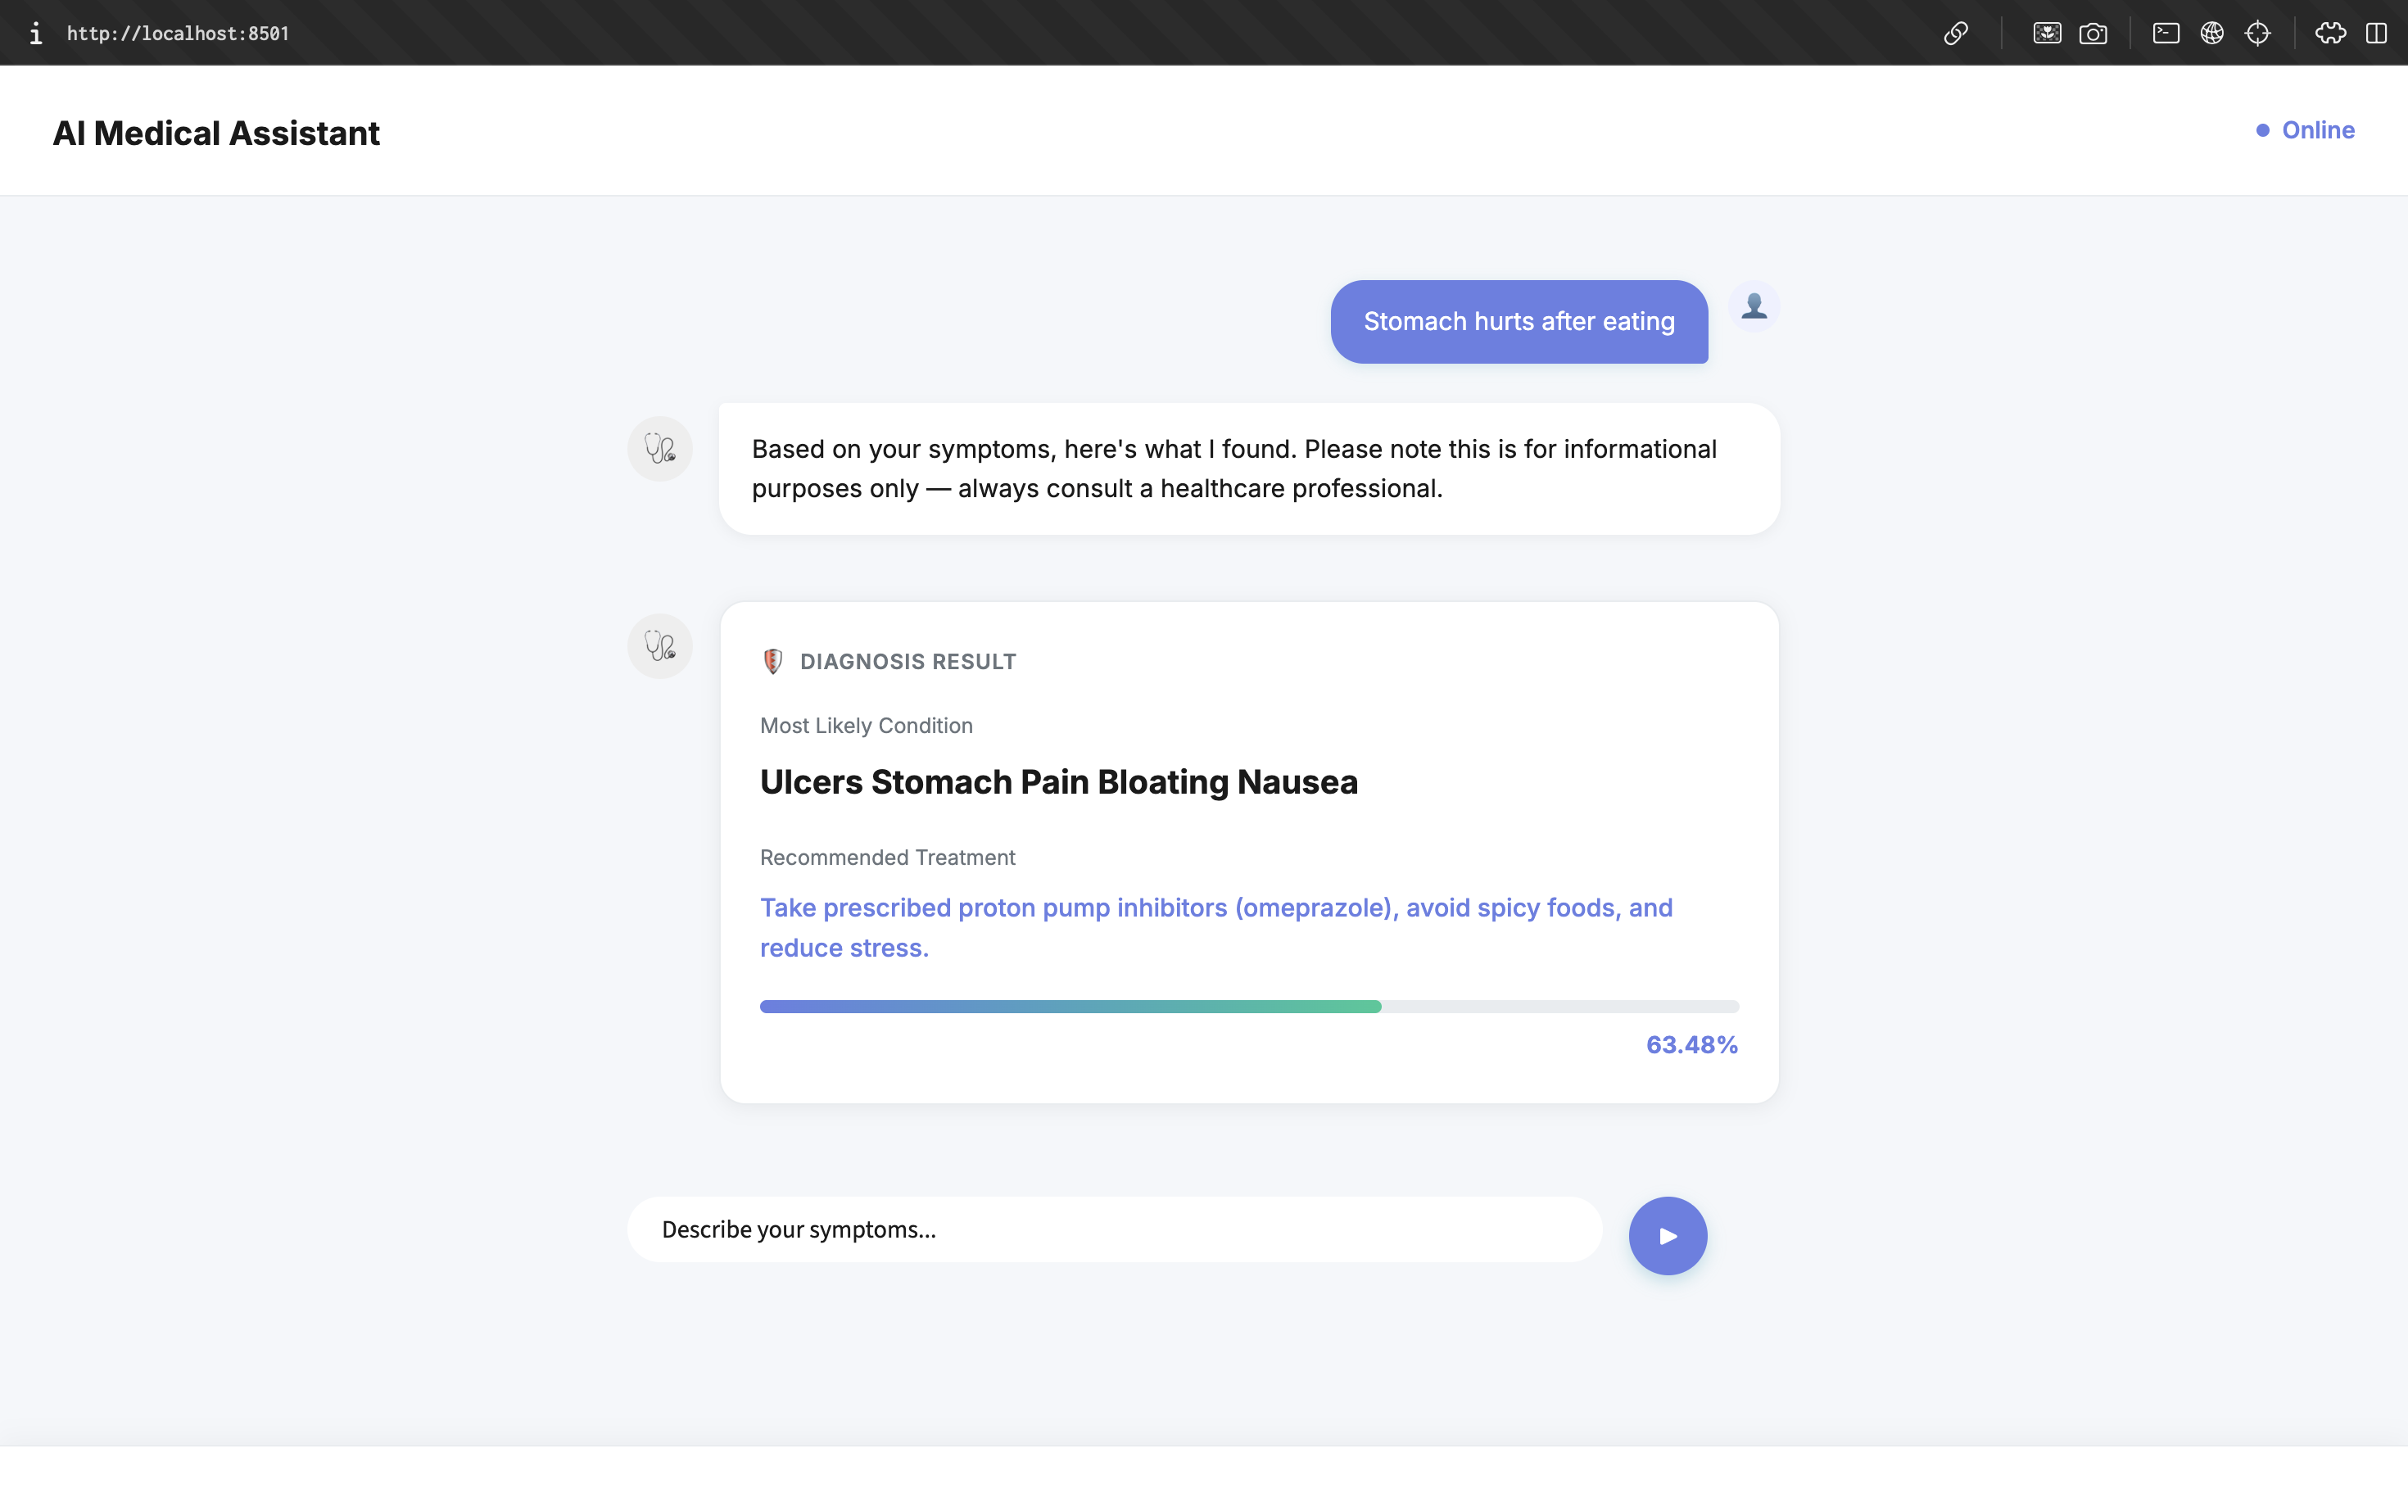2408x1512 pixels.
Task: Click the puzzle piece extensions icon
Action: click(2330, 33)
